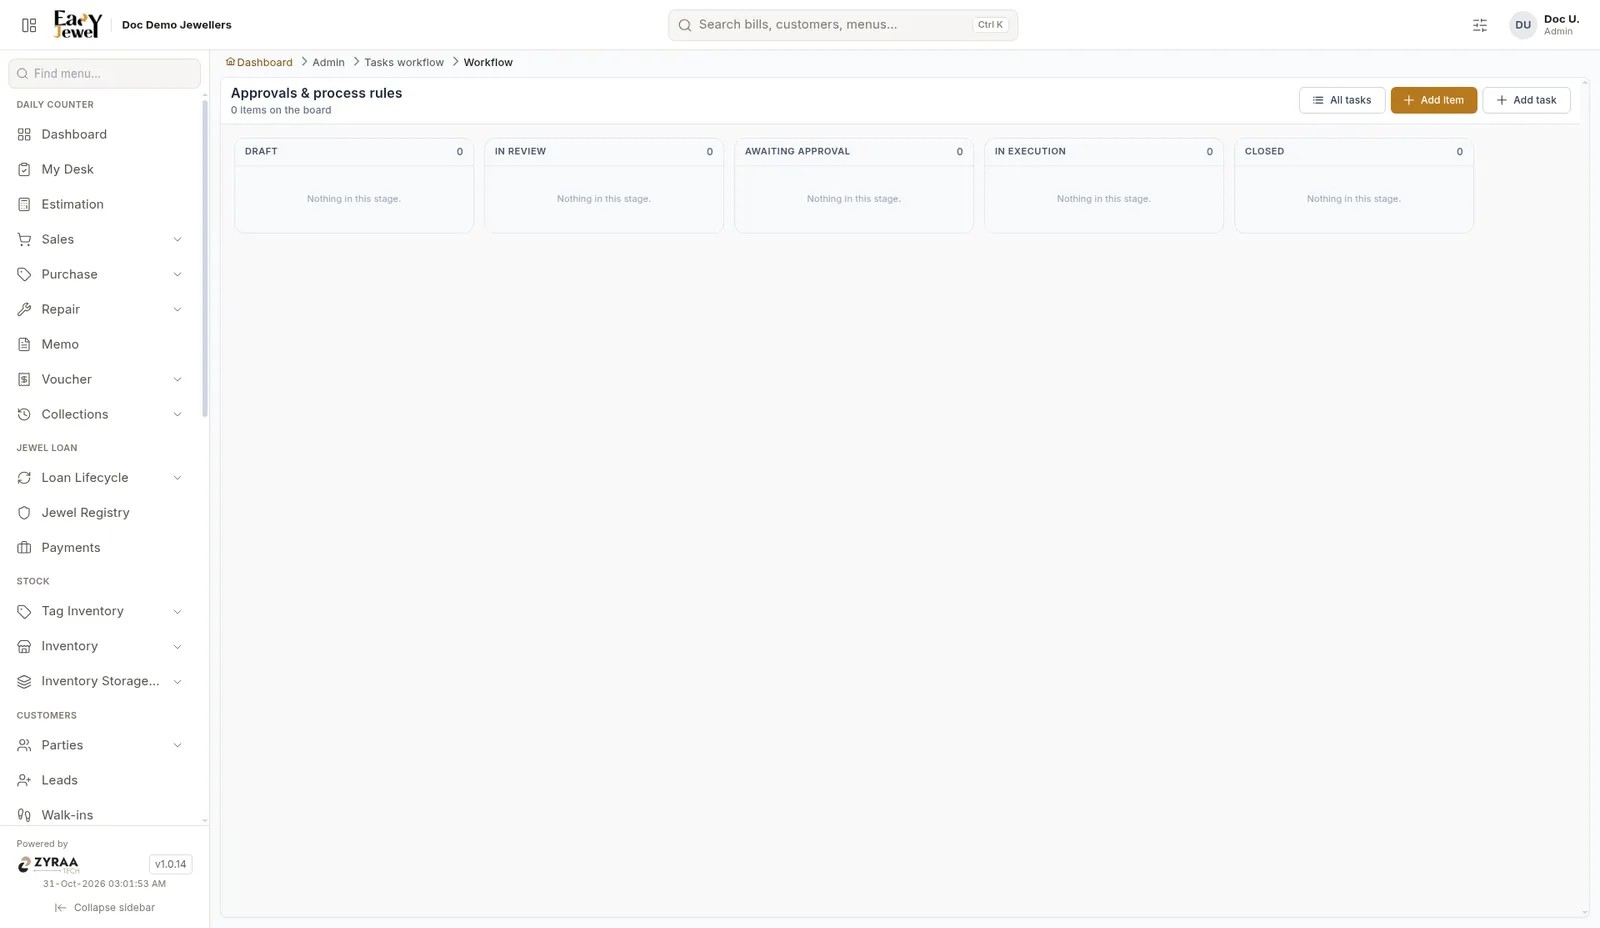The width and height of the screenshot is (1600, 928).
Task: Click the orange Add item button
Action: pyautogui.click(x=1433, y=100)
